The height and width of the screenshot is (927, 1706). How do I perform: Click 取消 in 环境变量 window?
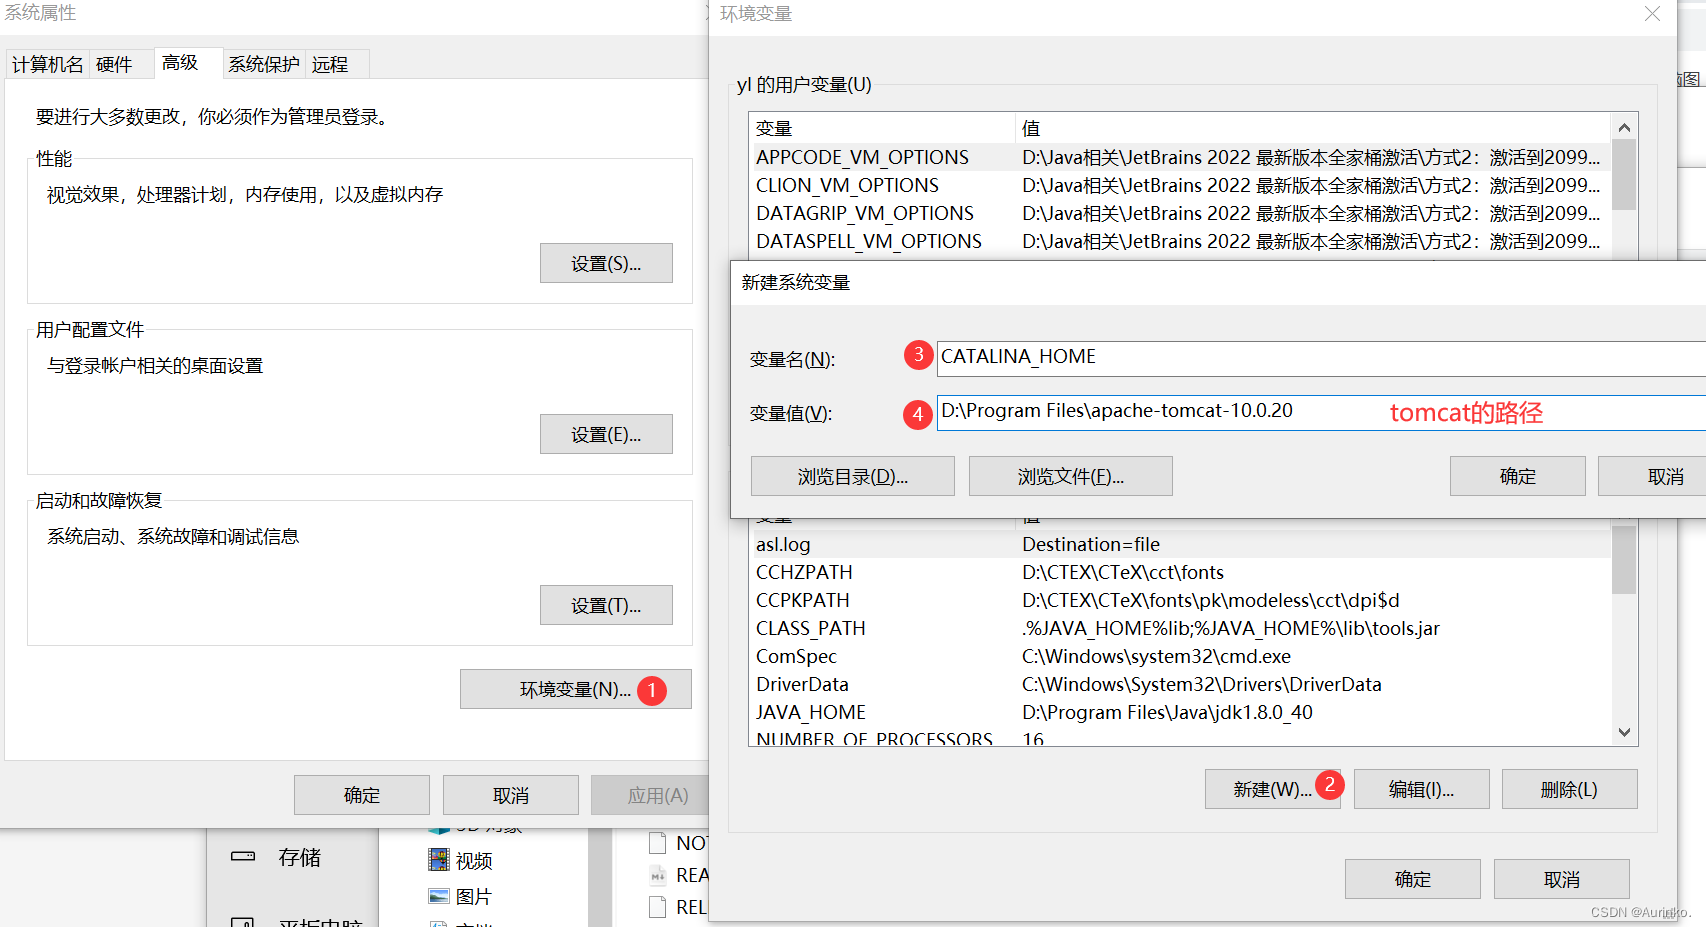(x=1562, y=879)
